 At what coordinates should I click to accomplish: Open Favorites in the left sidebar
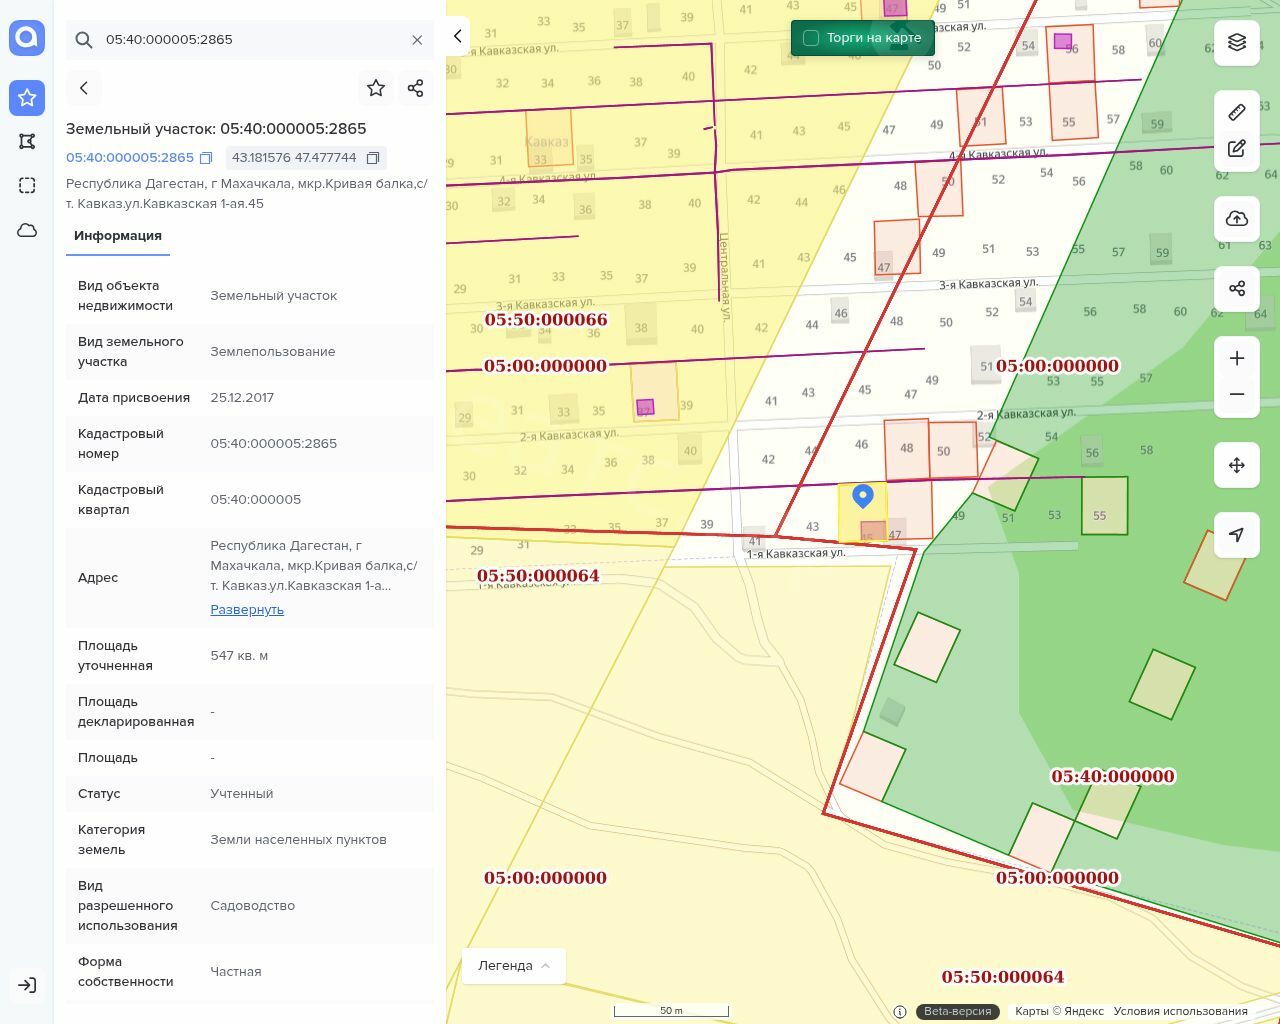point(27,97)
